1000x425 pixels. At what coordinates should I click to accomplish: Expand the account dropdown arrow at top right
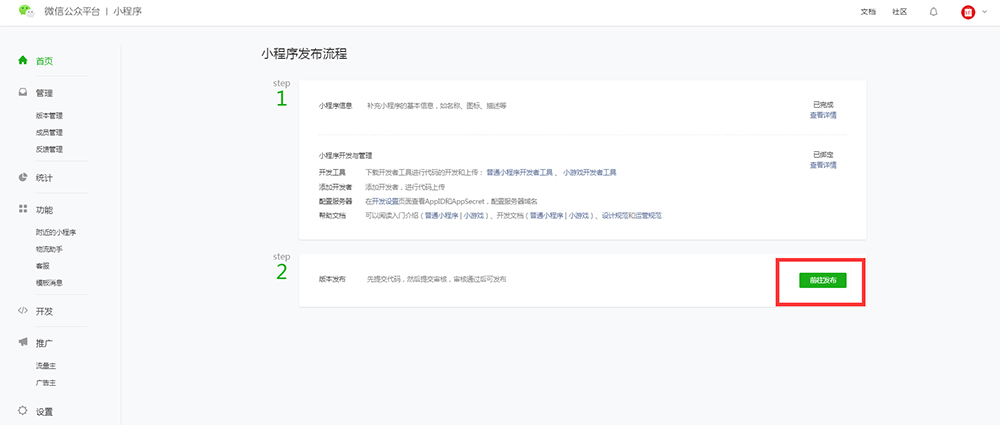tap(982, 12)
